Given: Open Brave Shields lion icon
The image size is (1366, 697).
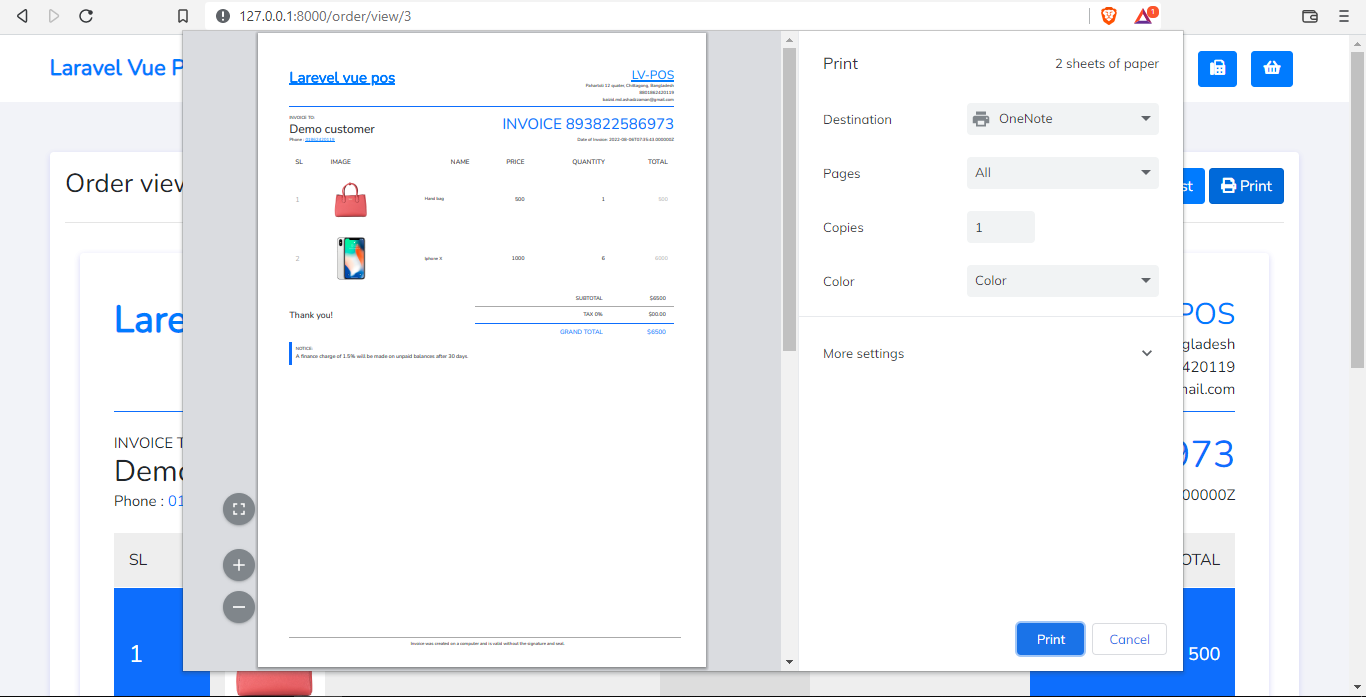Looking at the screenshot, I should coord(1108,16).
